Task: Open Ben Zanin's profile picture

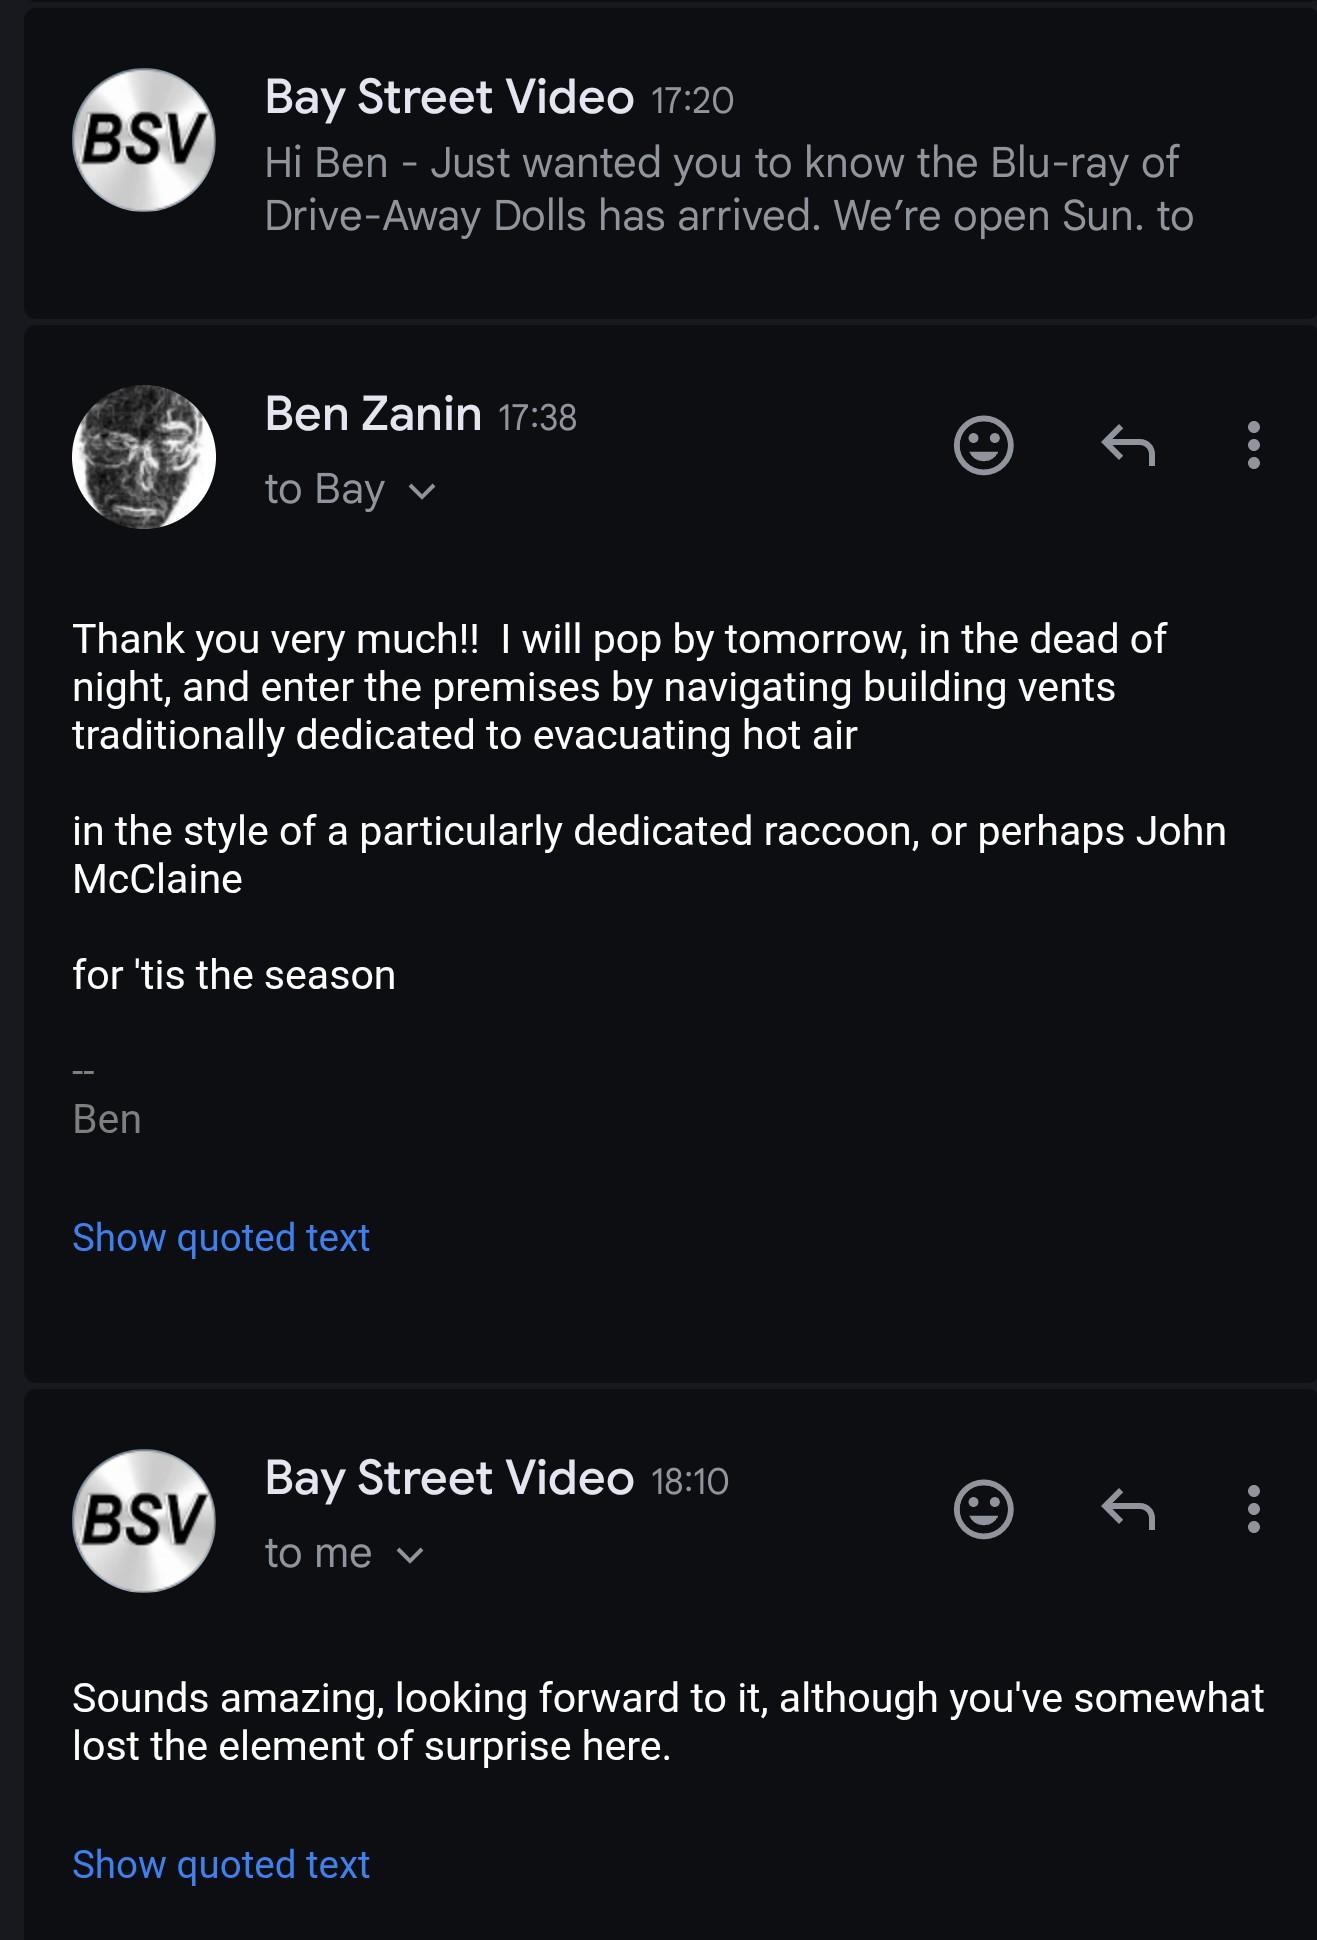Action: 144,457
